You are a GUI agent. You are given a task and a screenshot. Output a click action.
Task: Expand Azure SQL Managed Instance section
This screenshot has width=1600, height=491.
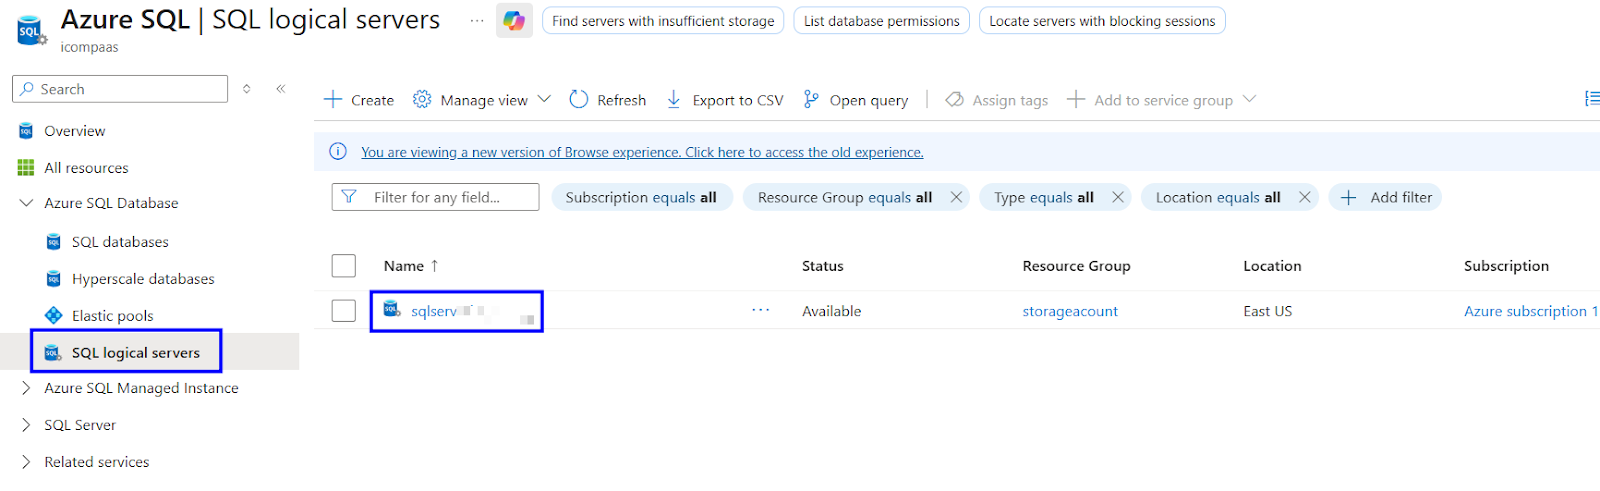26,388
